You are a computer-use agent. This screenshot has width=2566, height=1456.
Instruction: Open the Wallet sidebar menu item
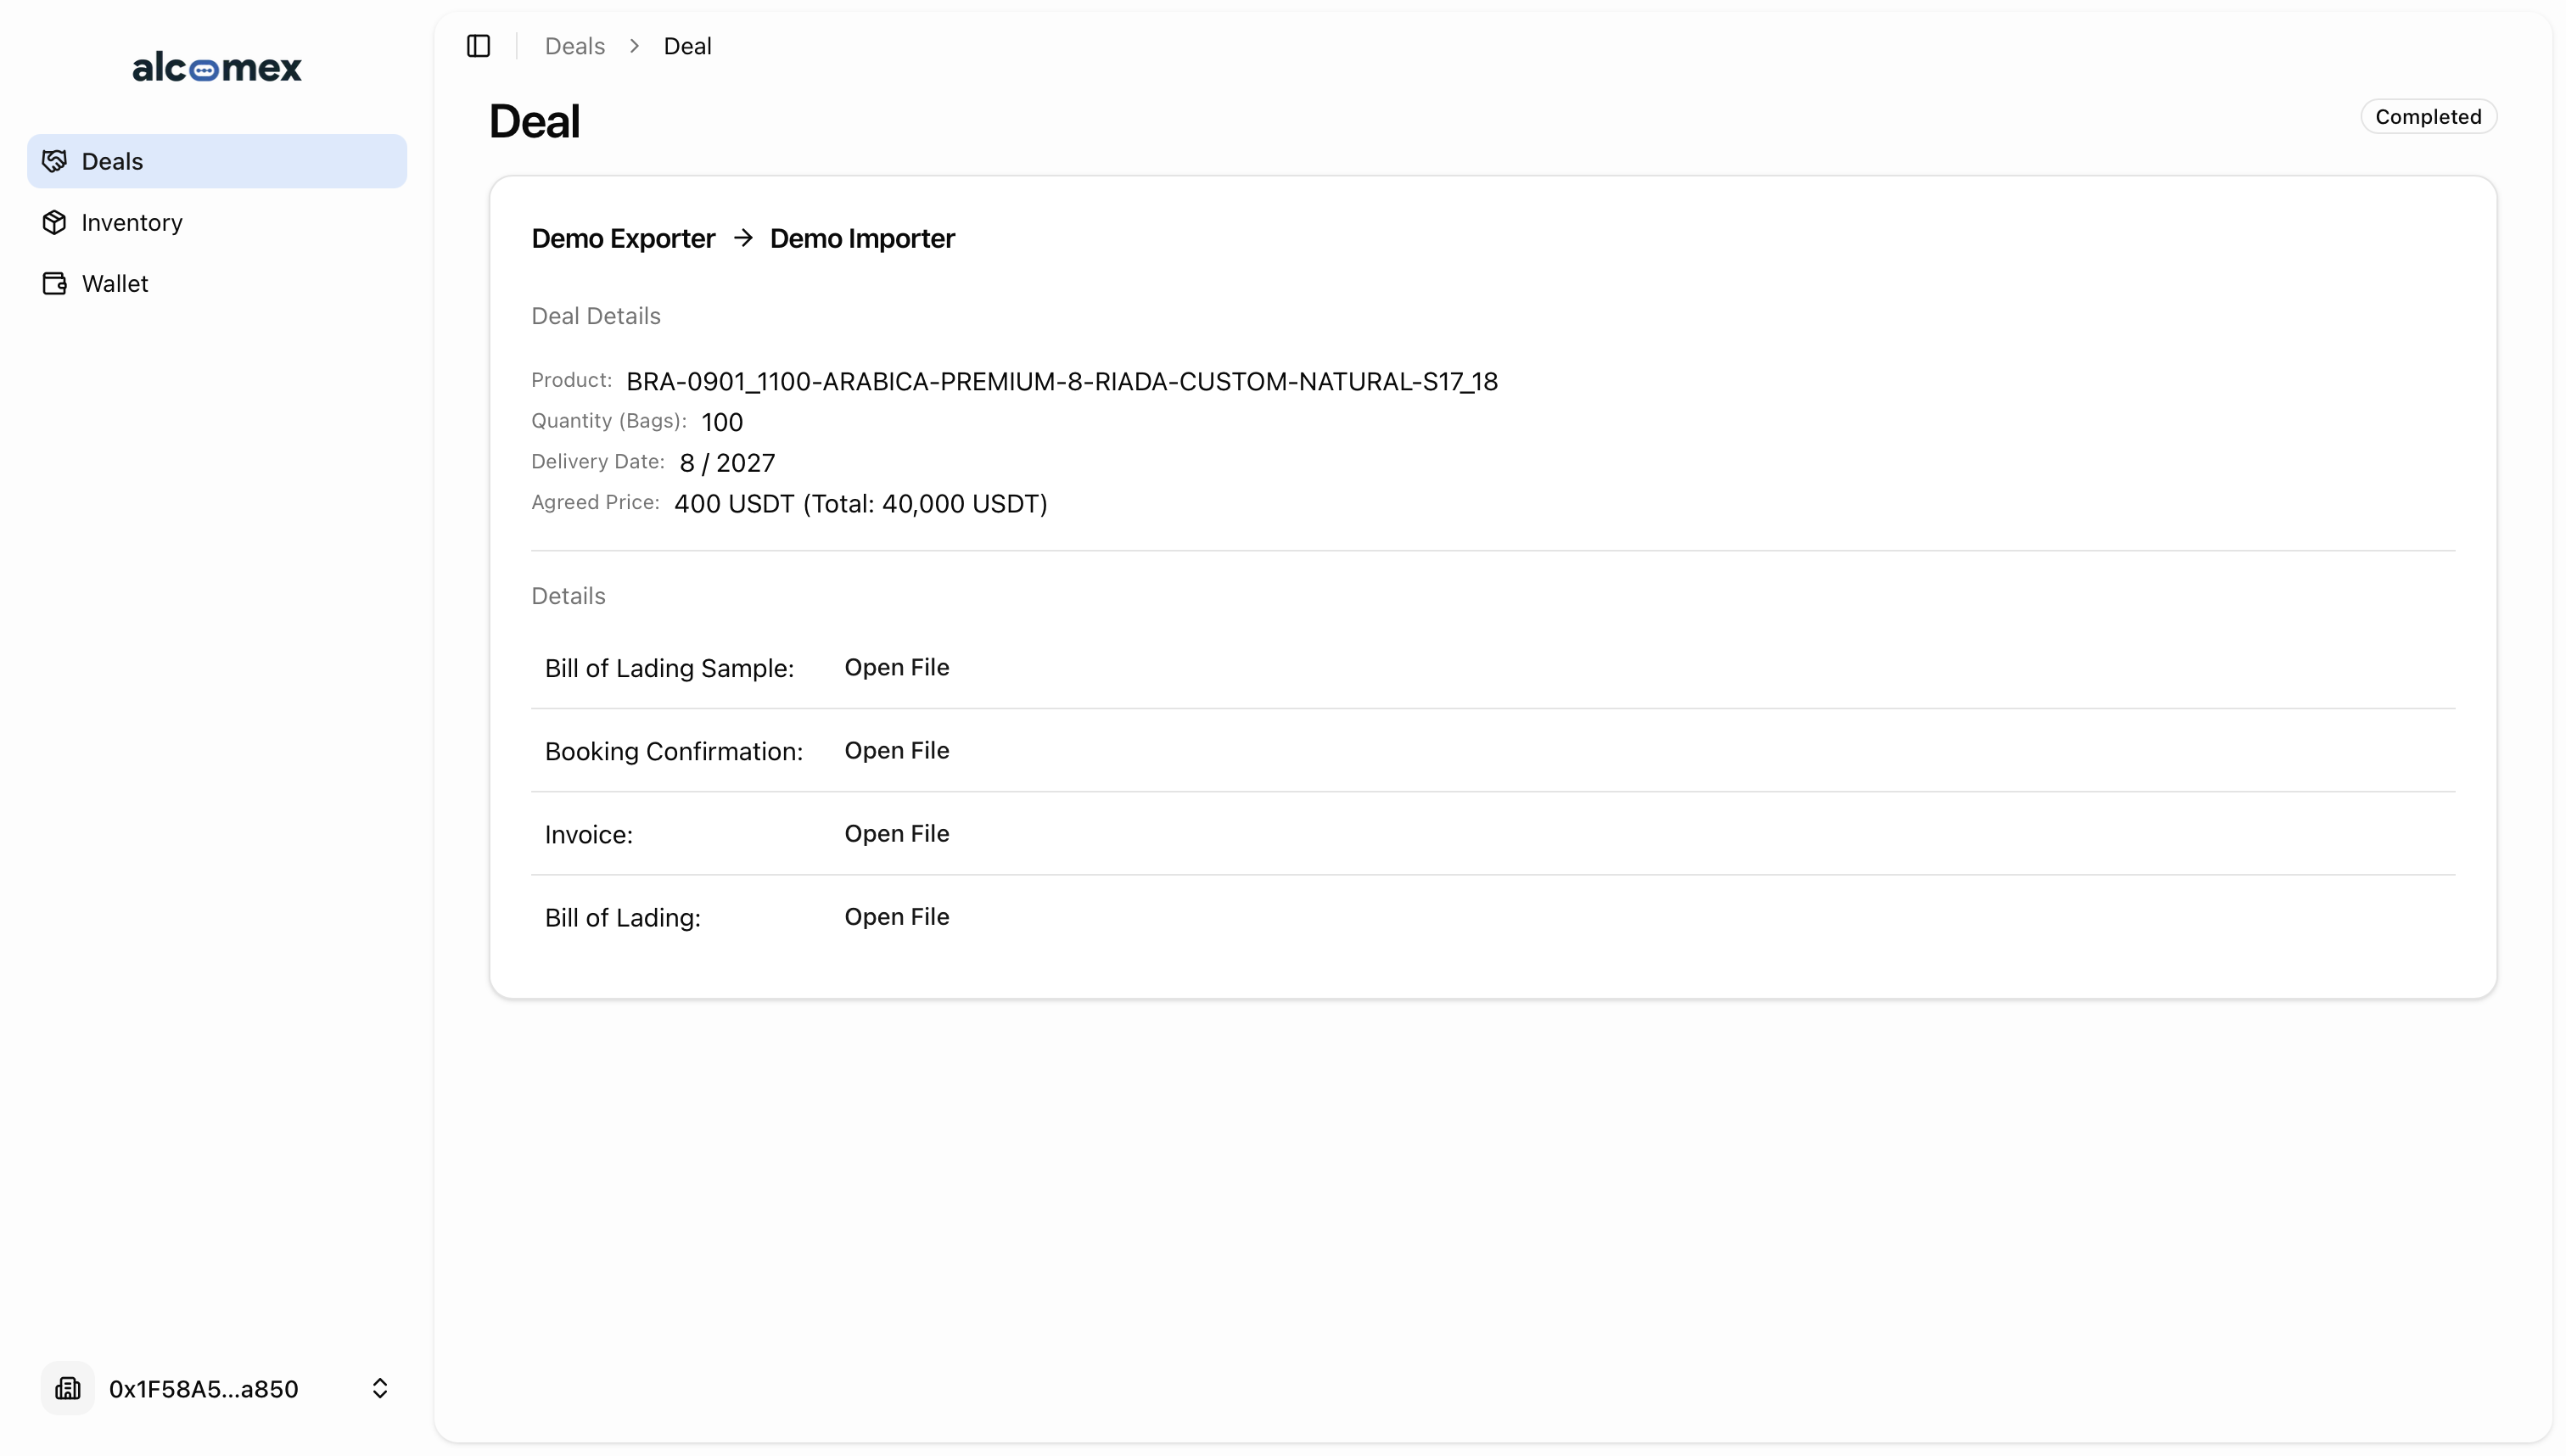(217, 283)
